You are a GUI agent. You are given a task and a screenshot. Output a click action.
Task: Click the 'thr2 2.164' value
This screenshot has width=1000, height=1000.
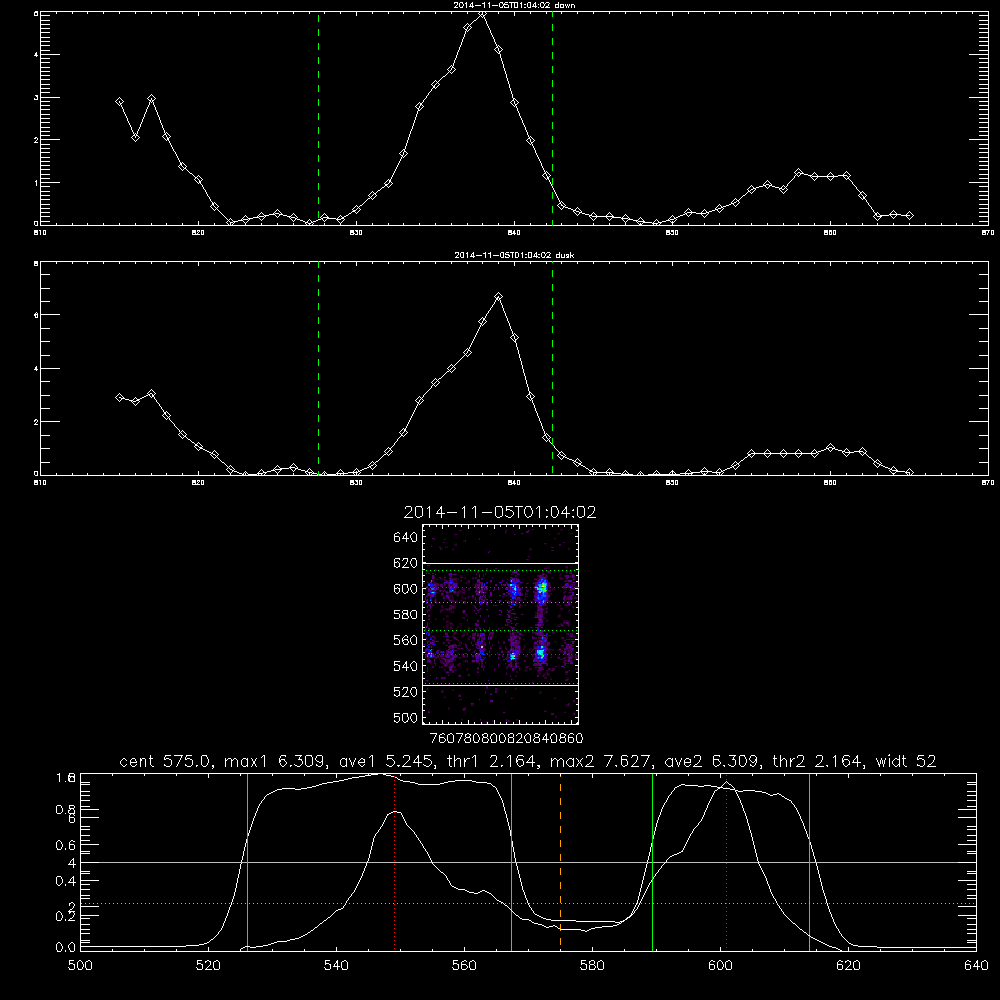(816, 761)
